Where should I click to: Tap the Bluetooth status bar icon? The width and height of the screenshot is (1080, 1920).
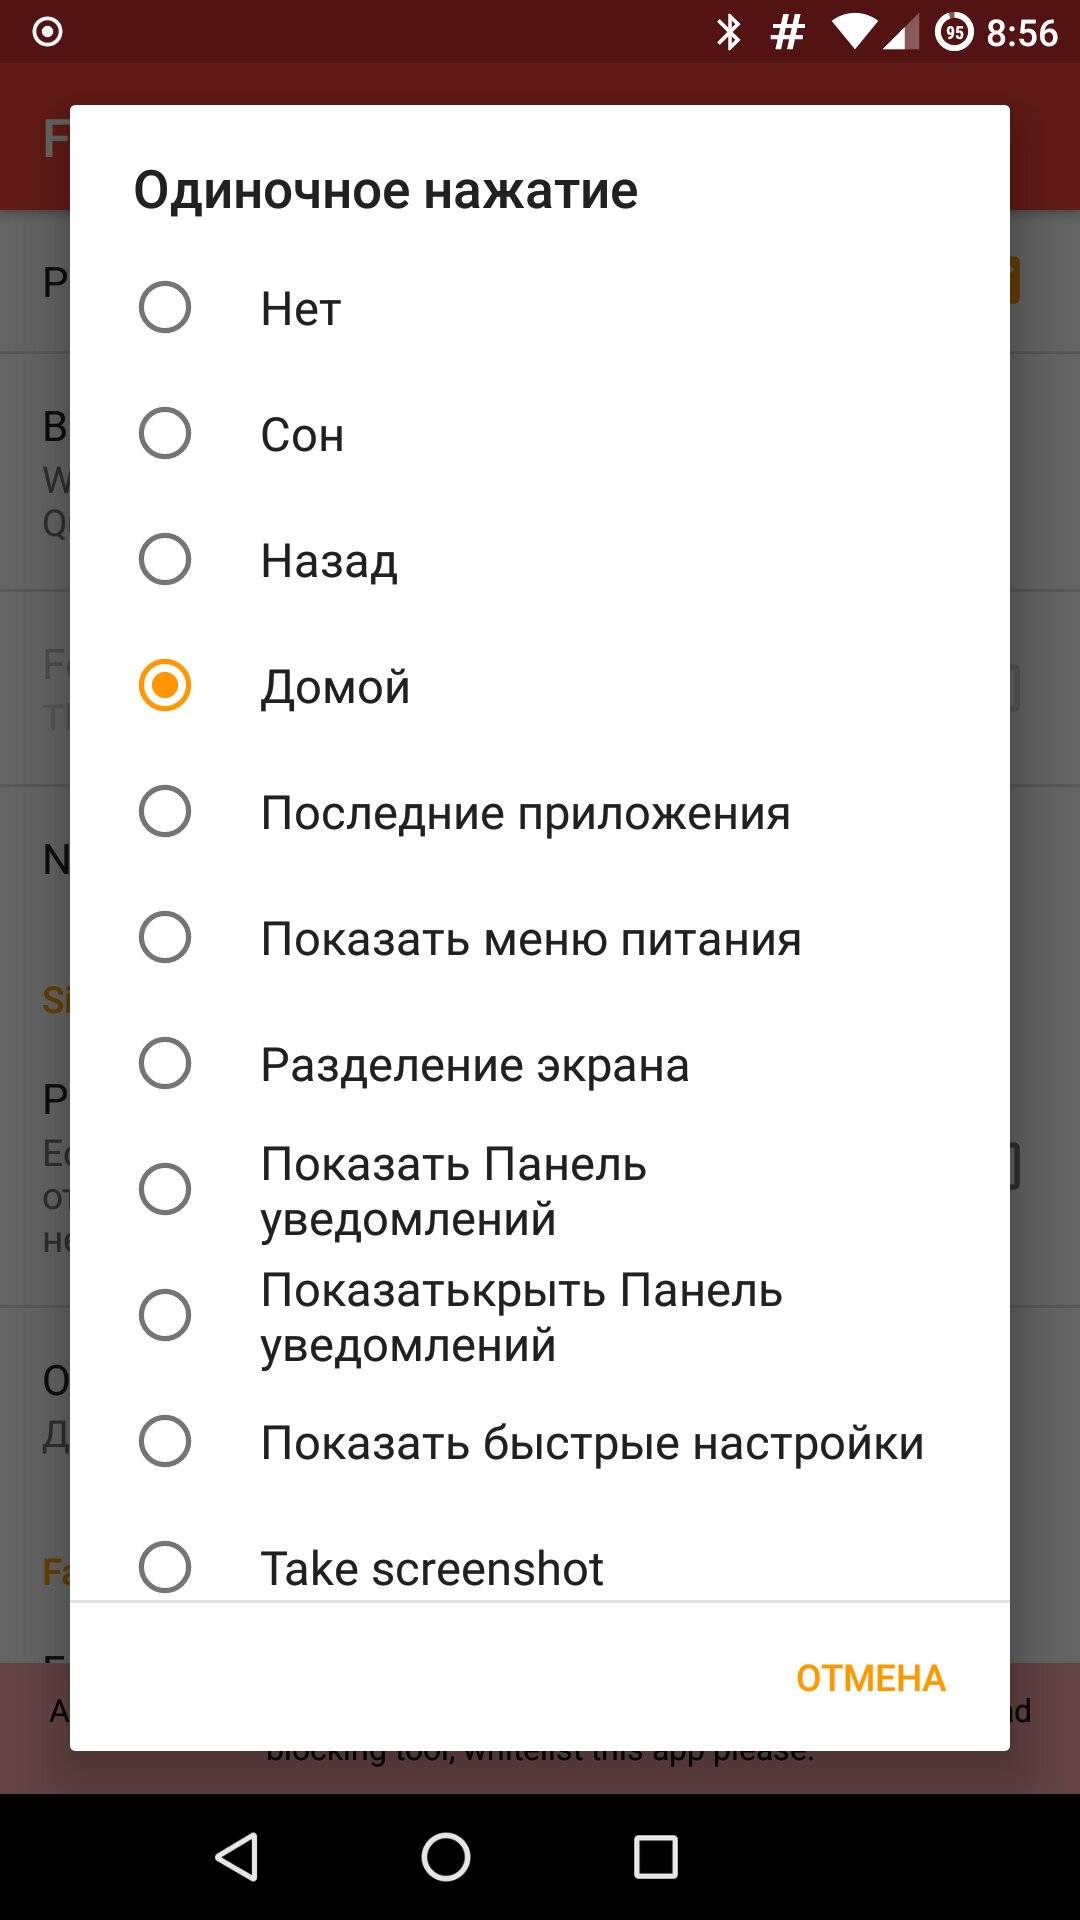729,33
